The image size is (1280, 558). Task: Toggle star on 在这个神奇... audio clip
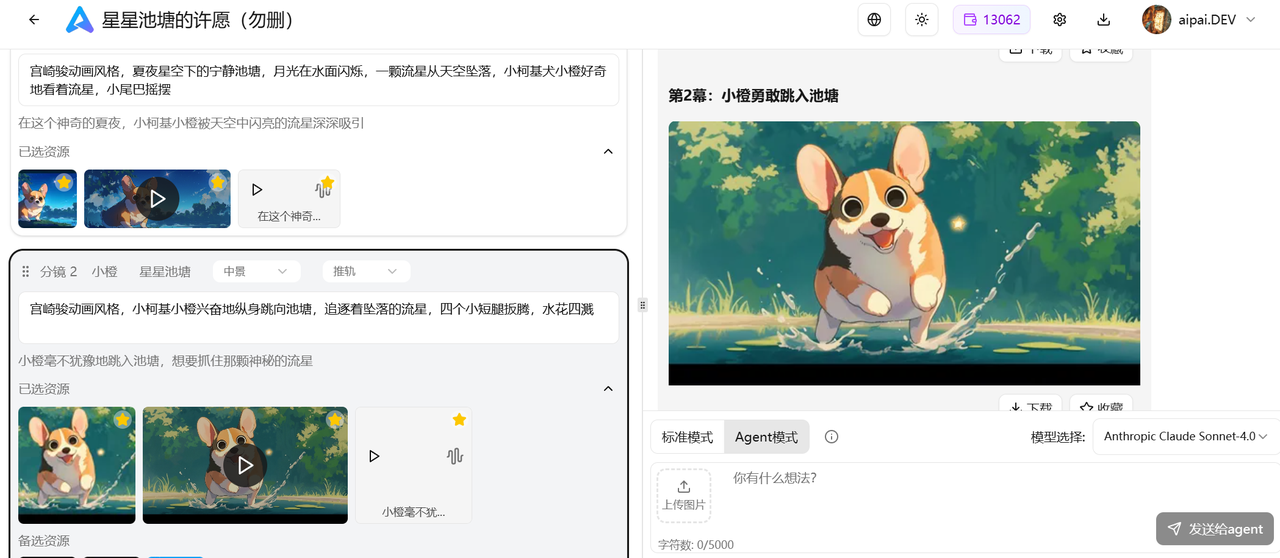click(327, 183)
